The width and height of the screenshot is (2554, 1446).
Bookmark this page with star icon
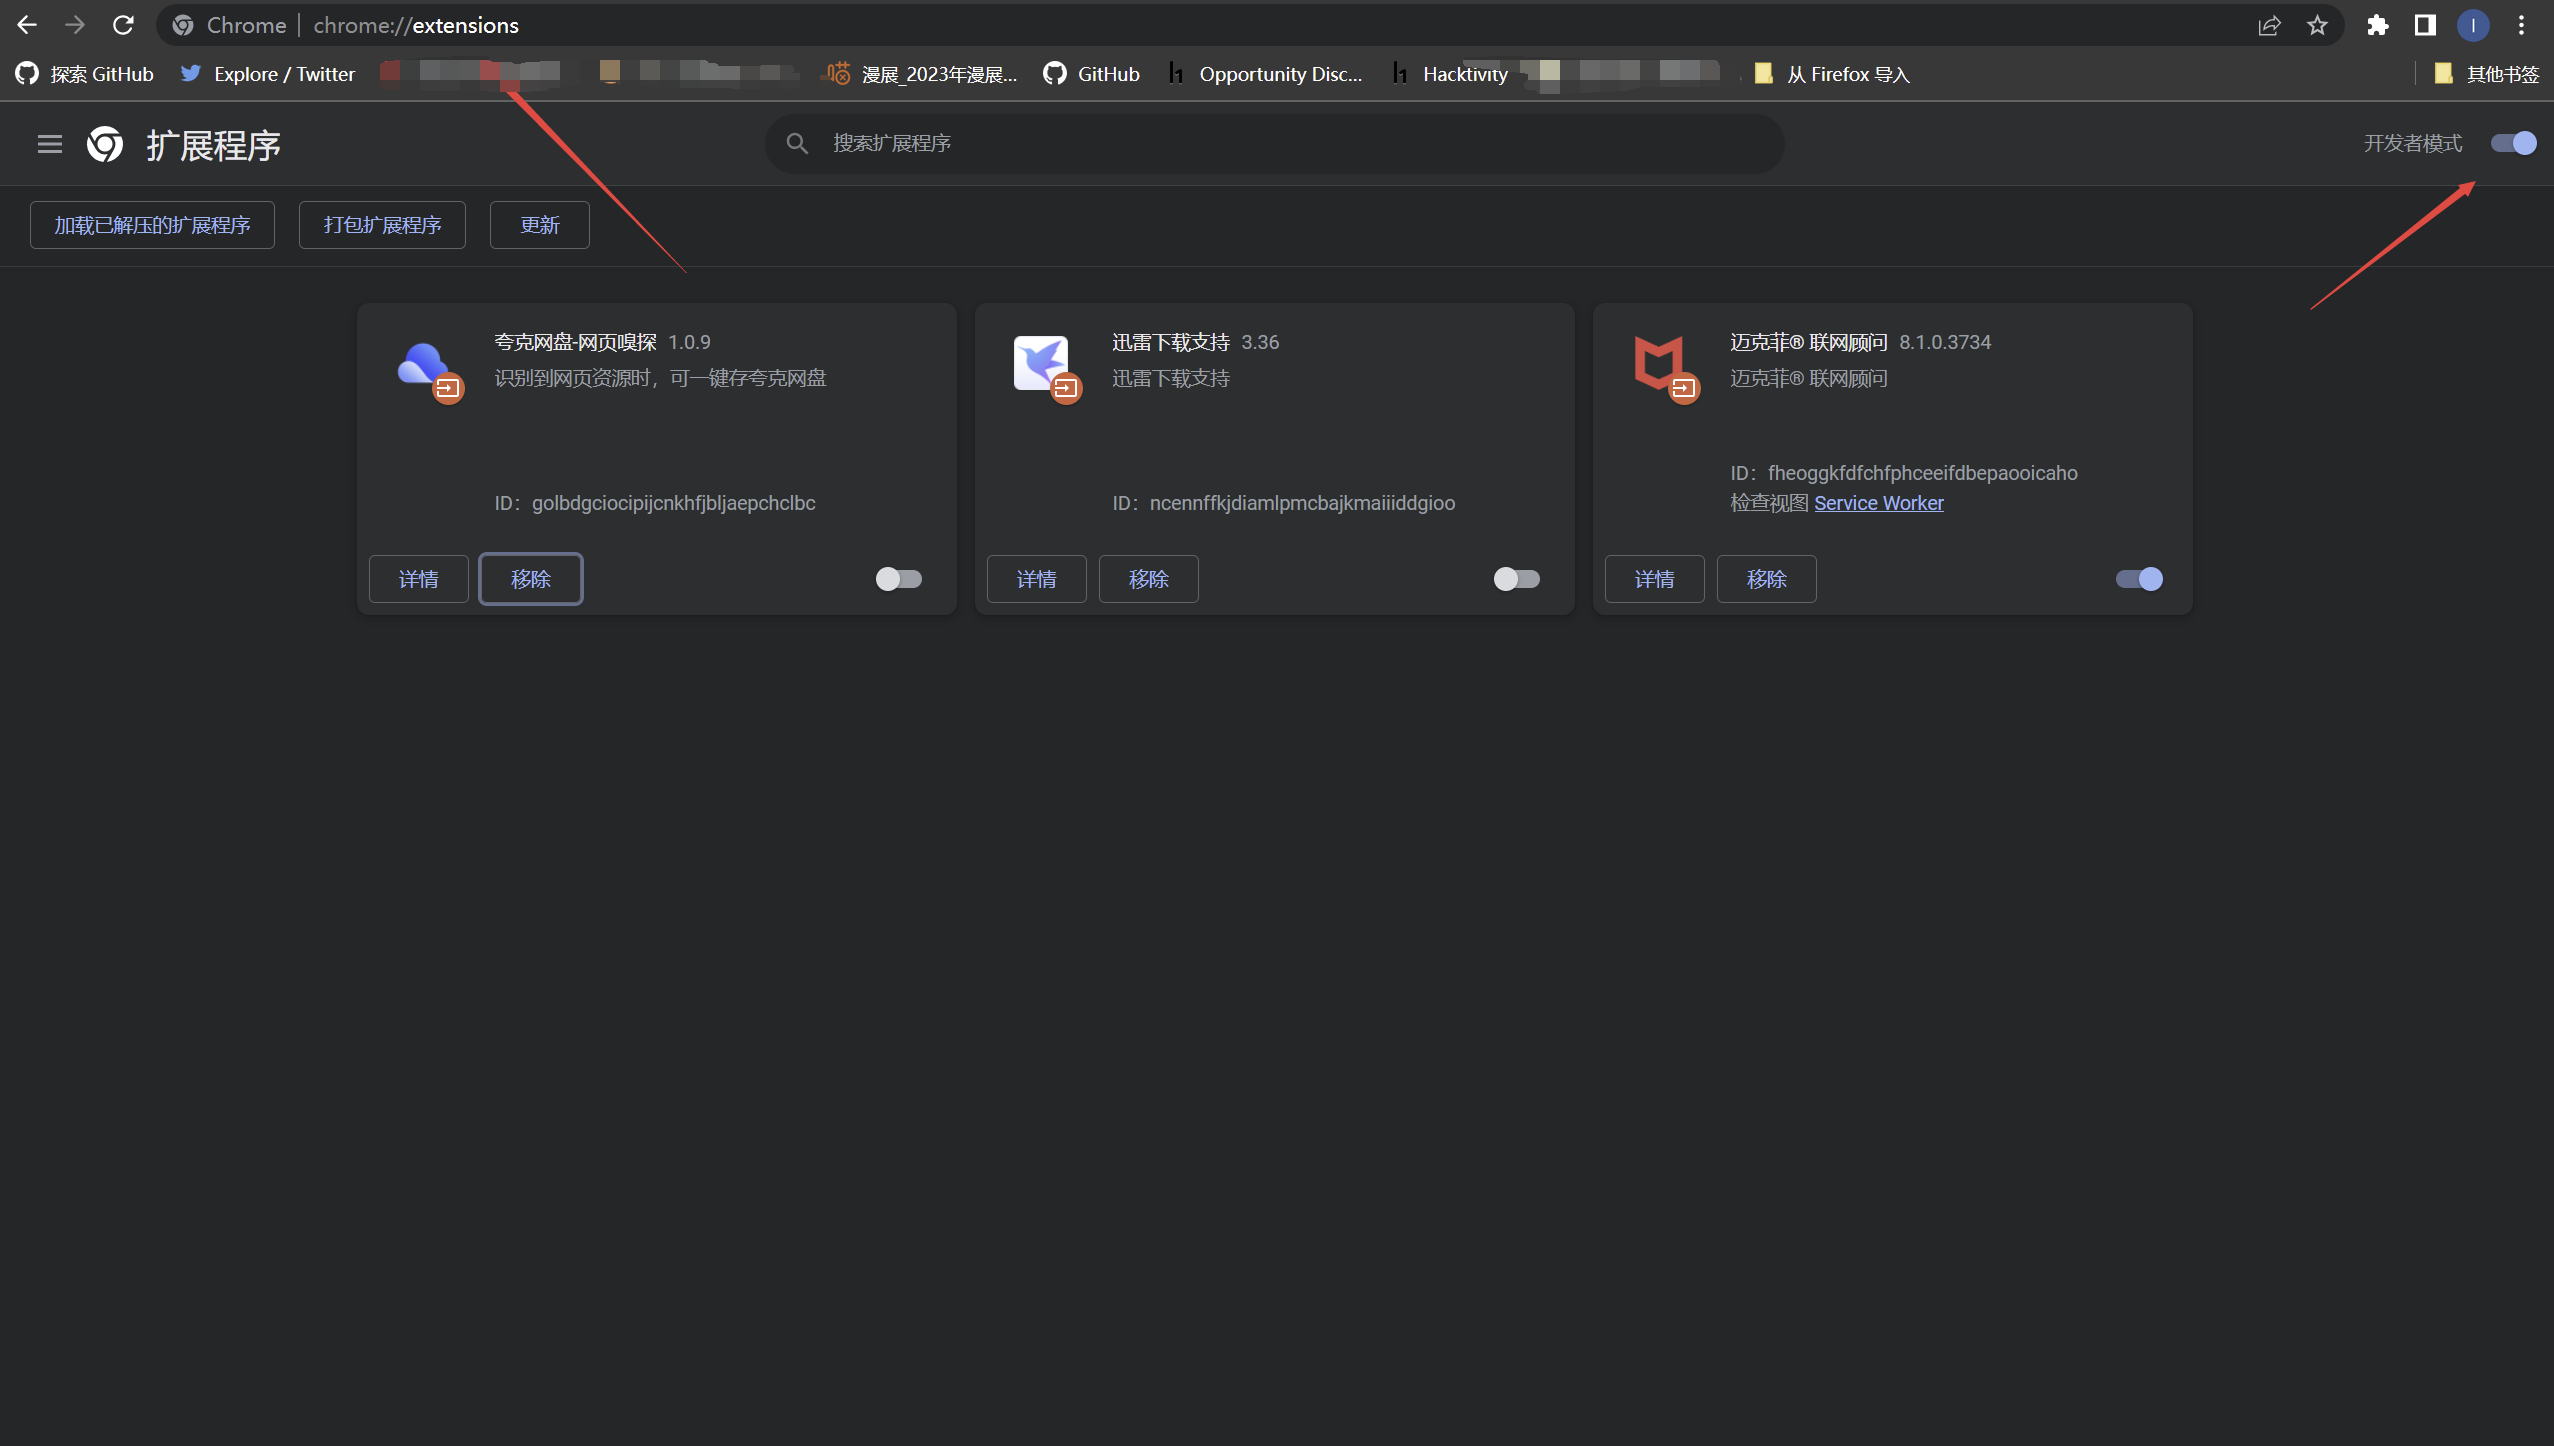(2317, 25)
